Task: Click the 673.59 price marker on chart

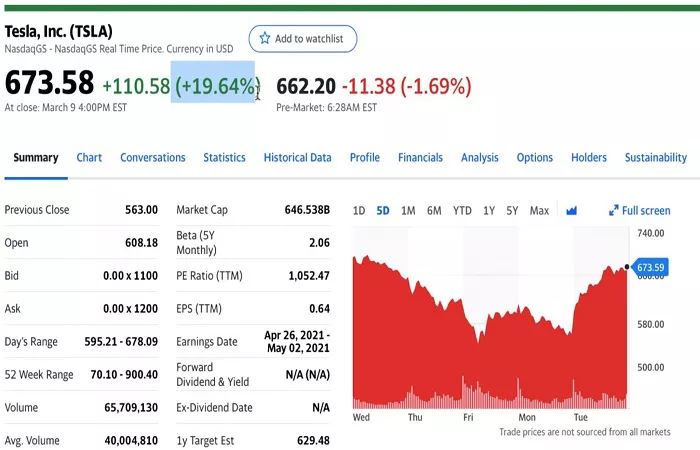Action: (x=650, y=267)
